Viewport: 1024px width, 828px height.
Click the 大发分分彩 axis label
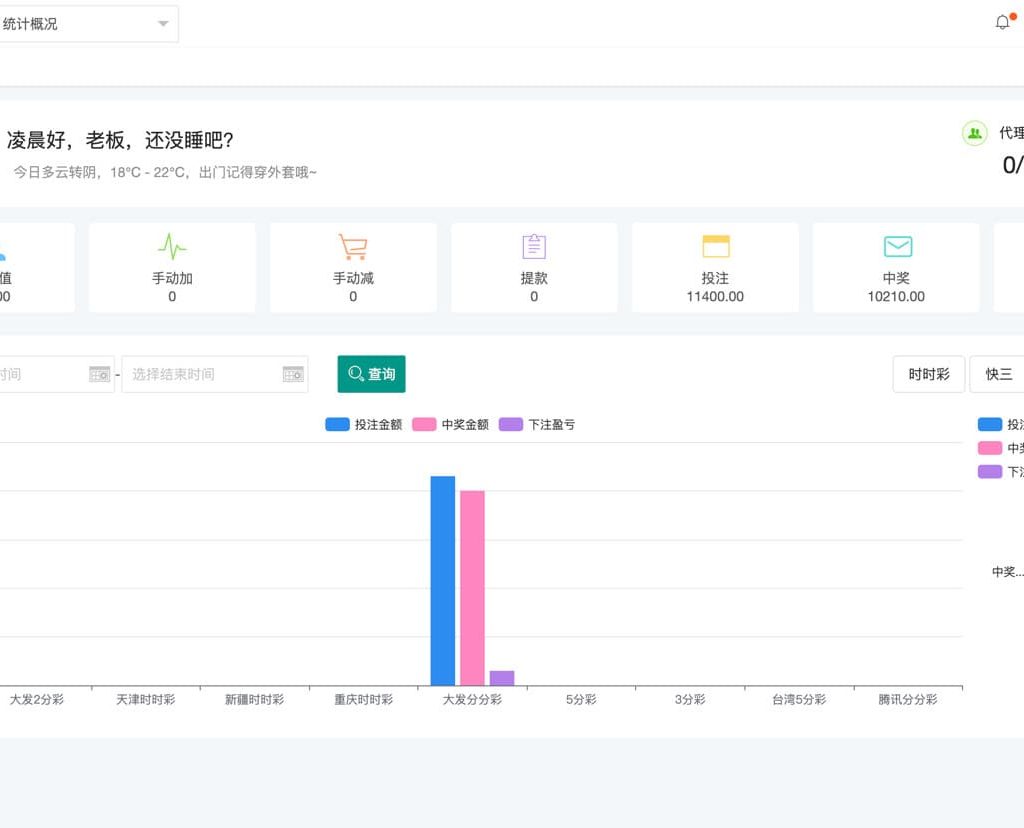[x=471, y=699]
